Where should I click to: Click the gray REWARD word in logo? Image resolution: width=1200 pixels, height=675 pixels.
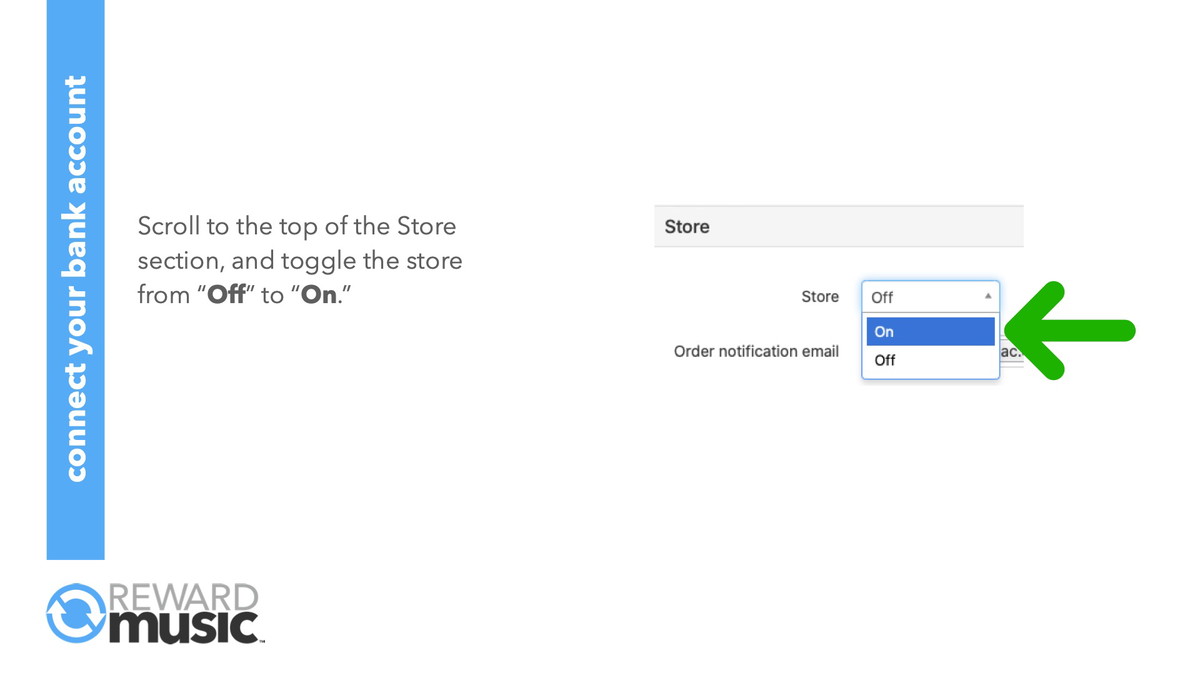(x=182, y=598)
